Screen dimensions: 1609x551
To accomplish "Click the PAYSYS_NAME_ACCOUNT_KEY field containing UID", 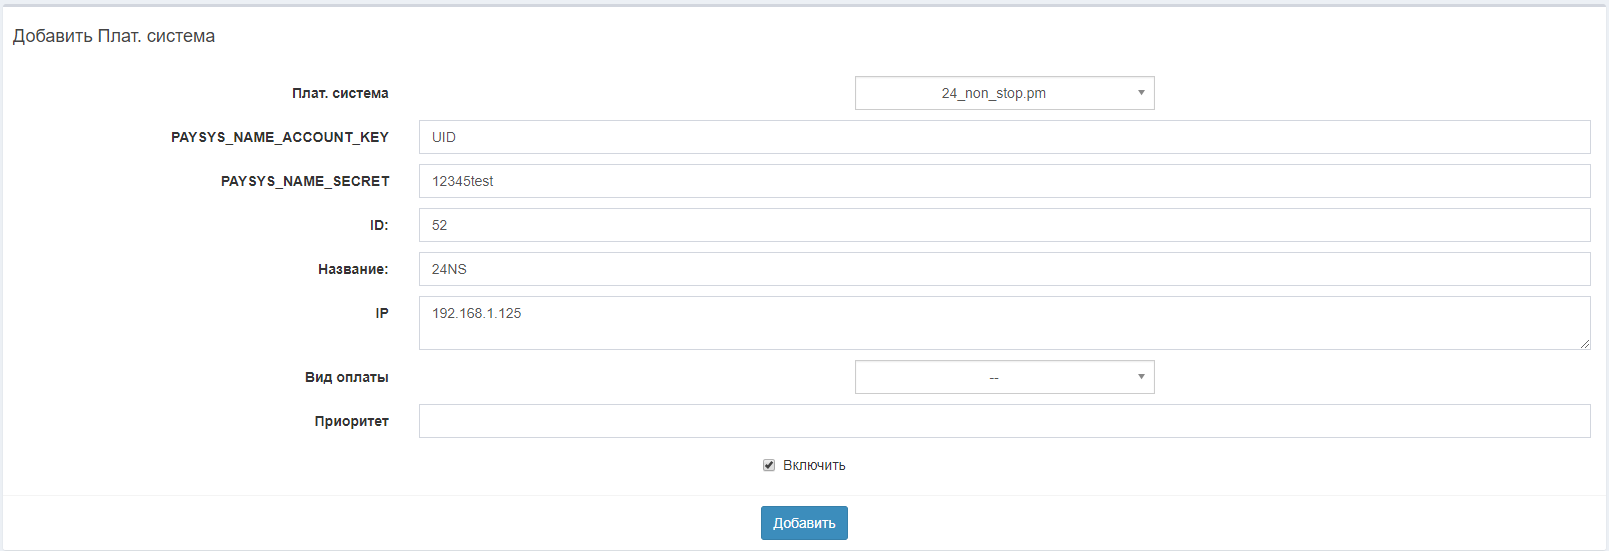I will [x=1004, y=137].
